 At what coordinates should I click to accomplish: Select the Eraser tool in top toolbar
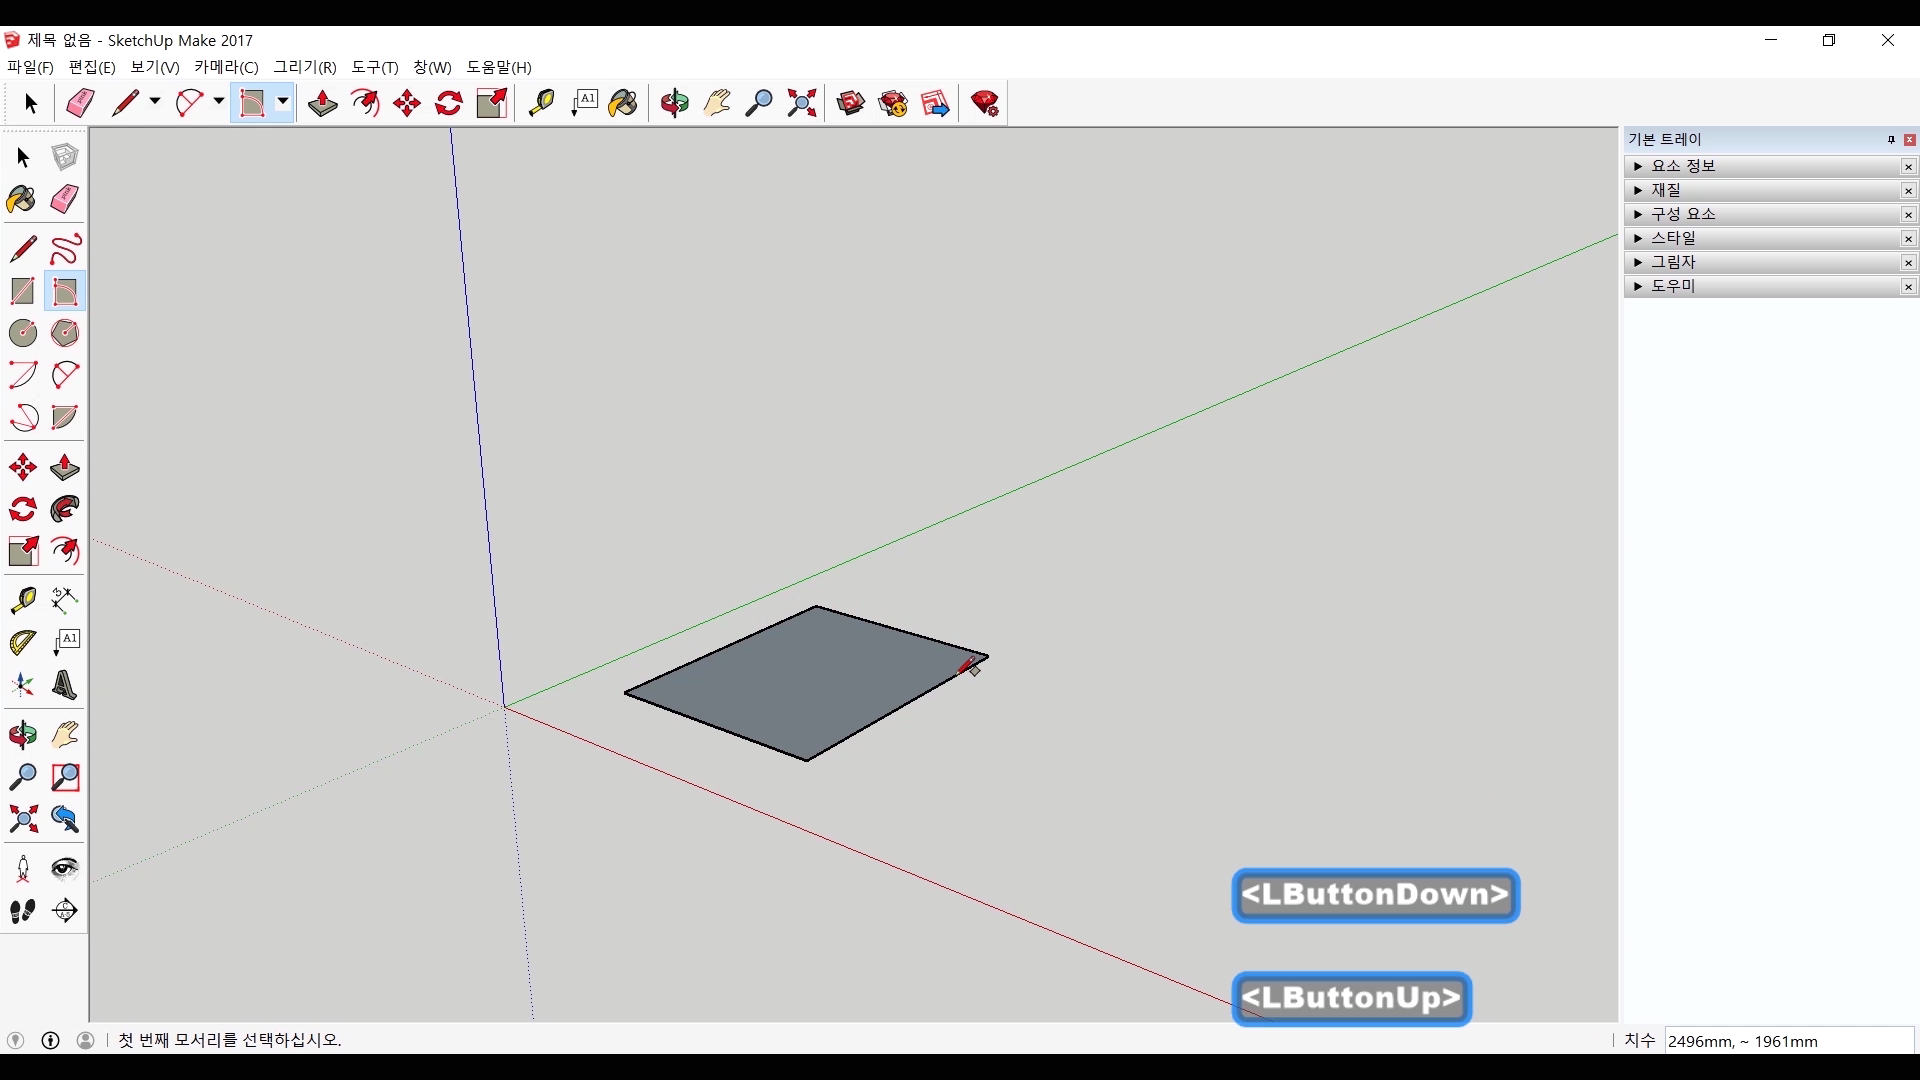[80, 103]
